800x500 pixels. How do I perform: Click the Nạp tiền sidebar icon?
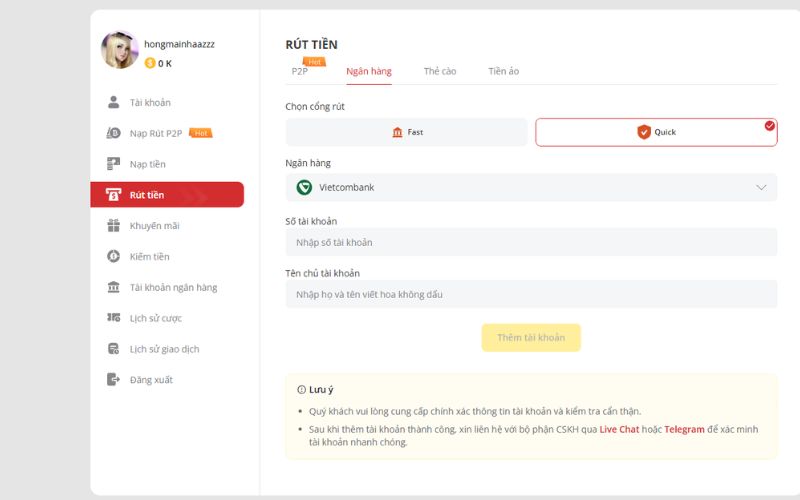(x=113, y=164)
